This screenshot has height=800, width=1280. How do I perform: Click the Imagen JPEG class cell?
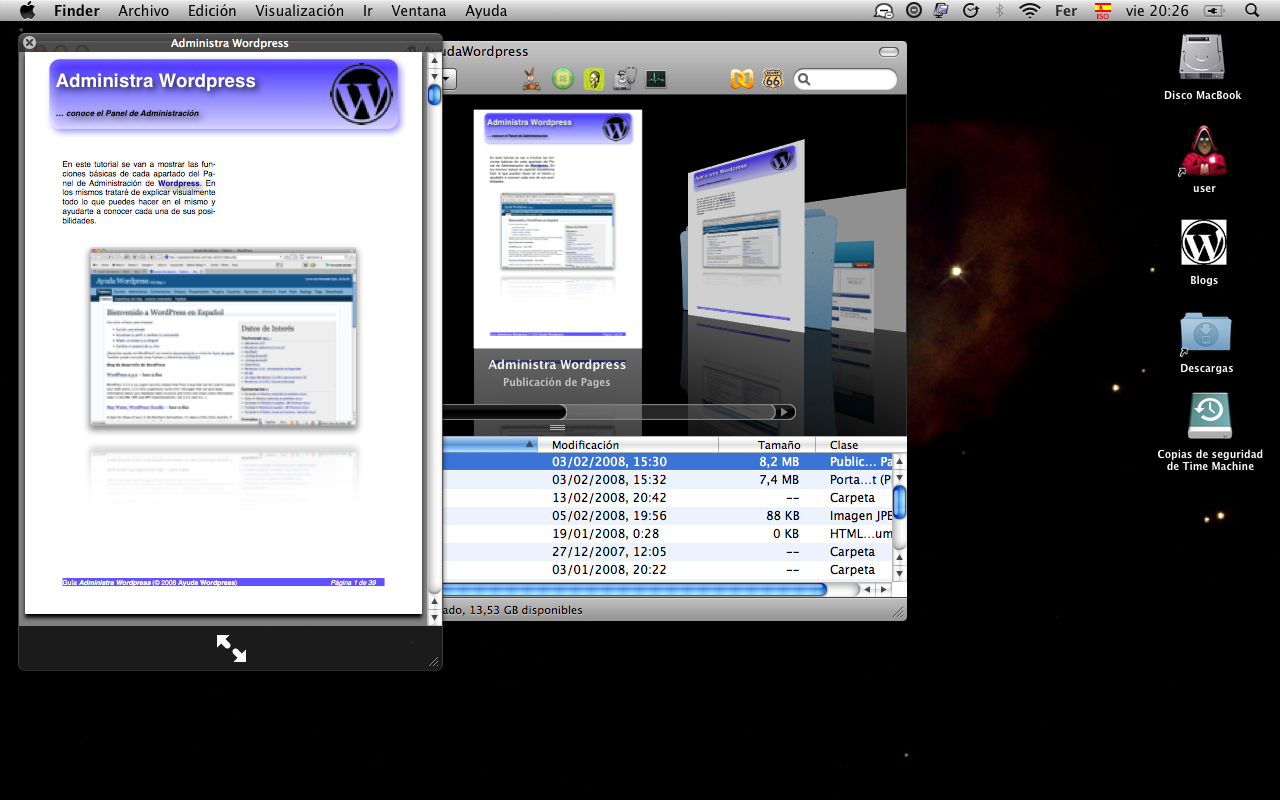click(x=860, y=516)
